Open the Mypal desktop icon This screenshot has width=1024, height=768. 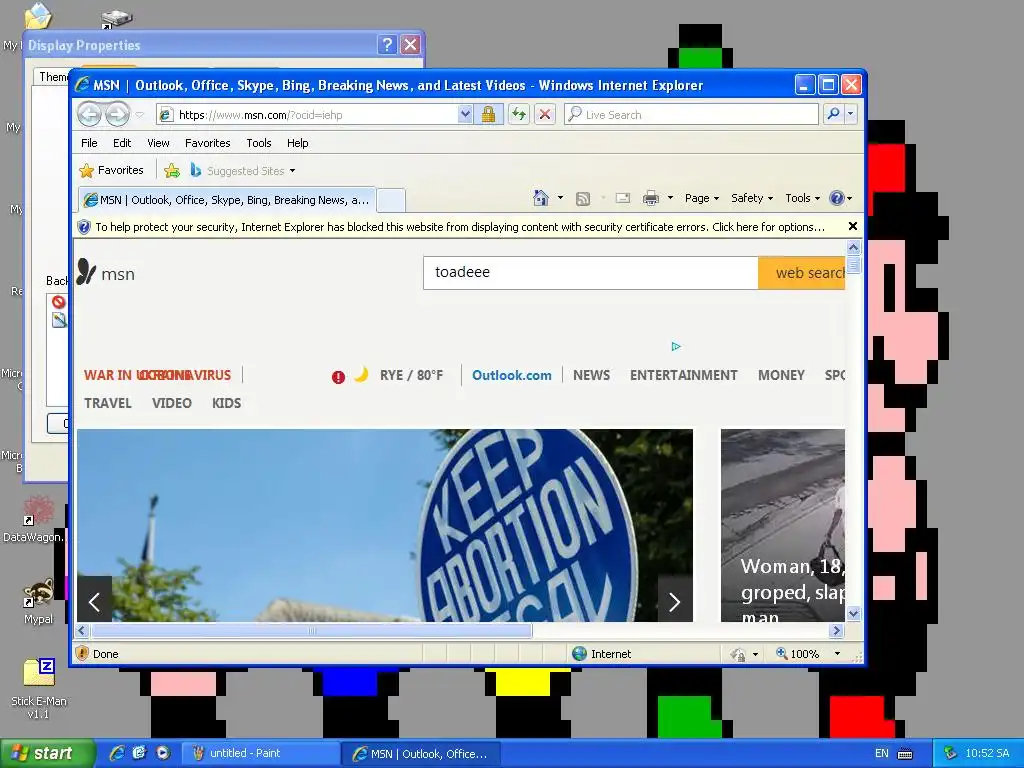coord(38,601)
